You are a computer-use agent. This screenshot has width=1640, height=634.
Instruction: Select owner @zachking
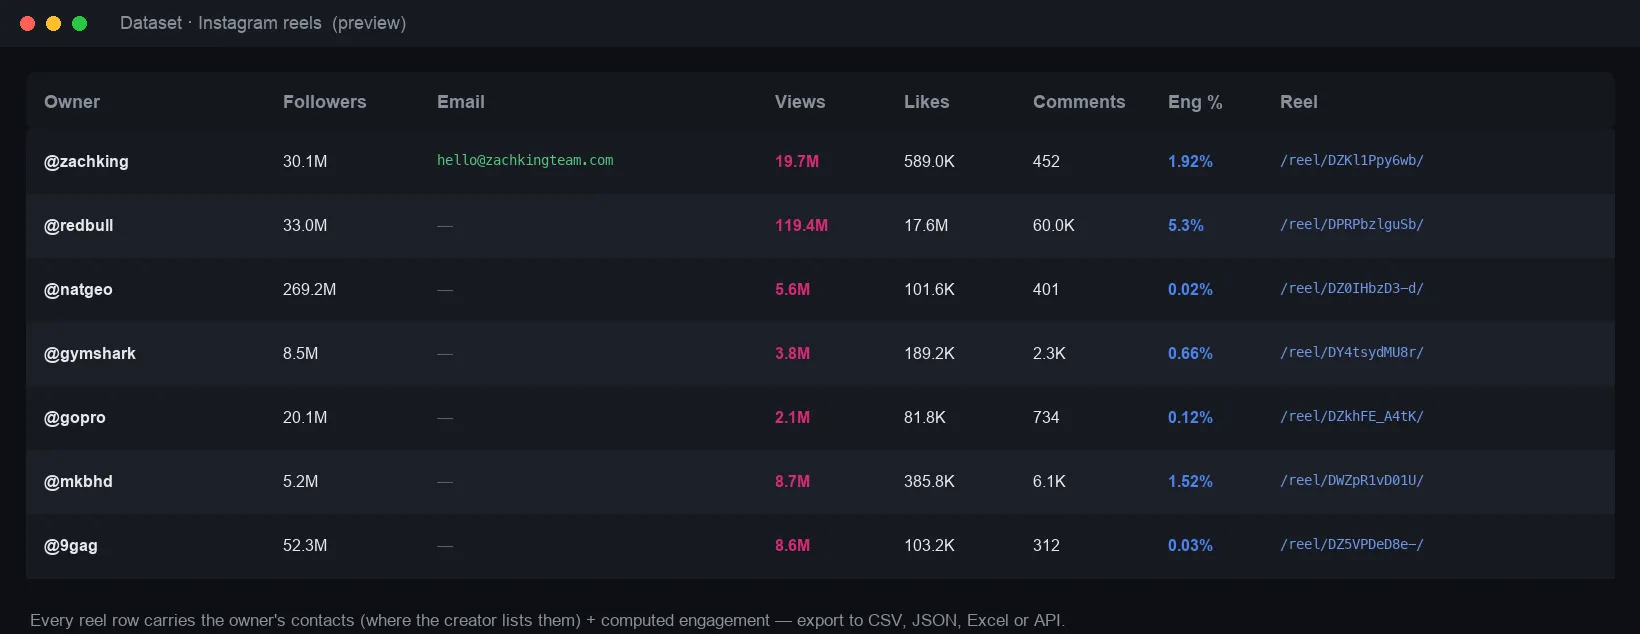pos(86,161)
